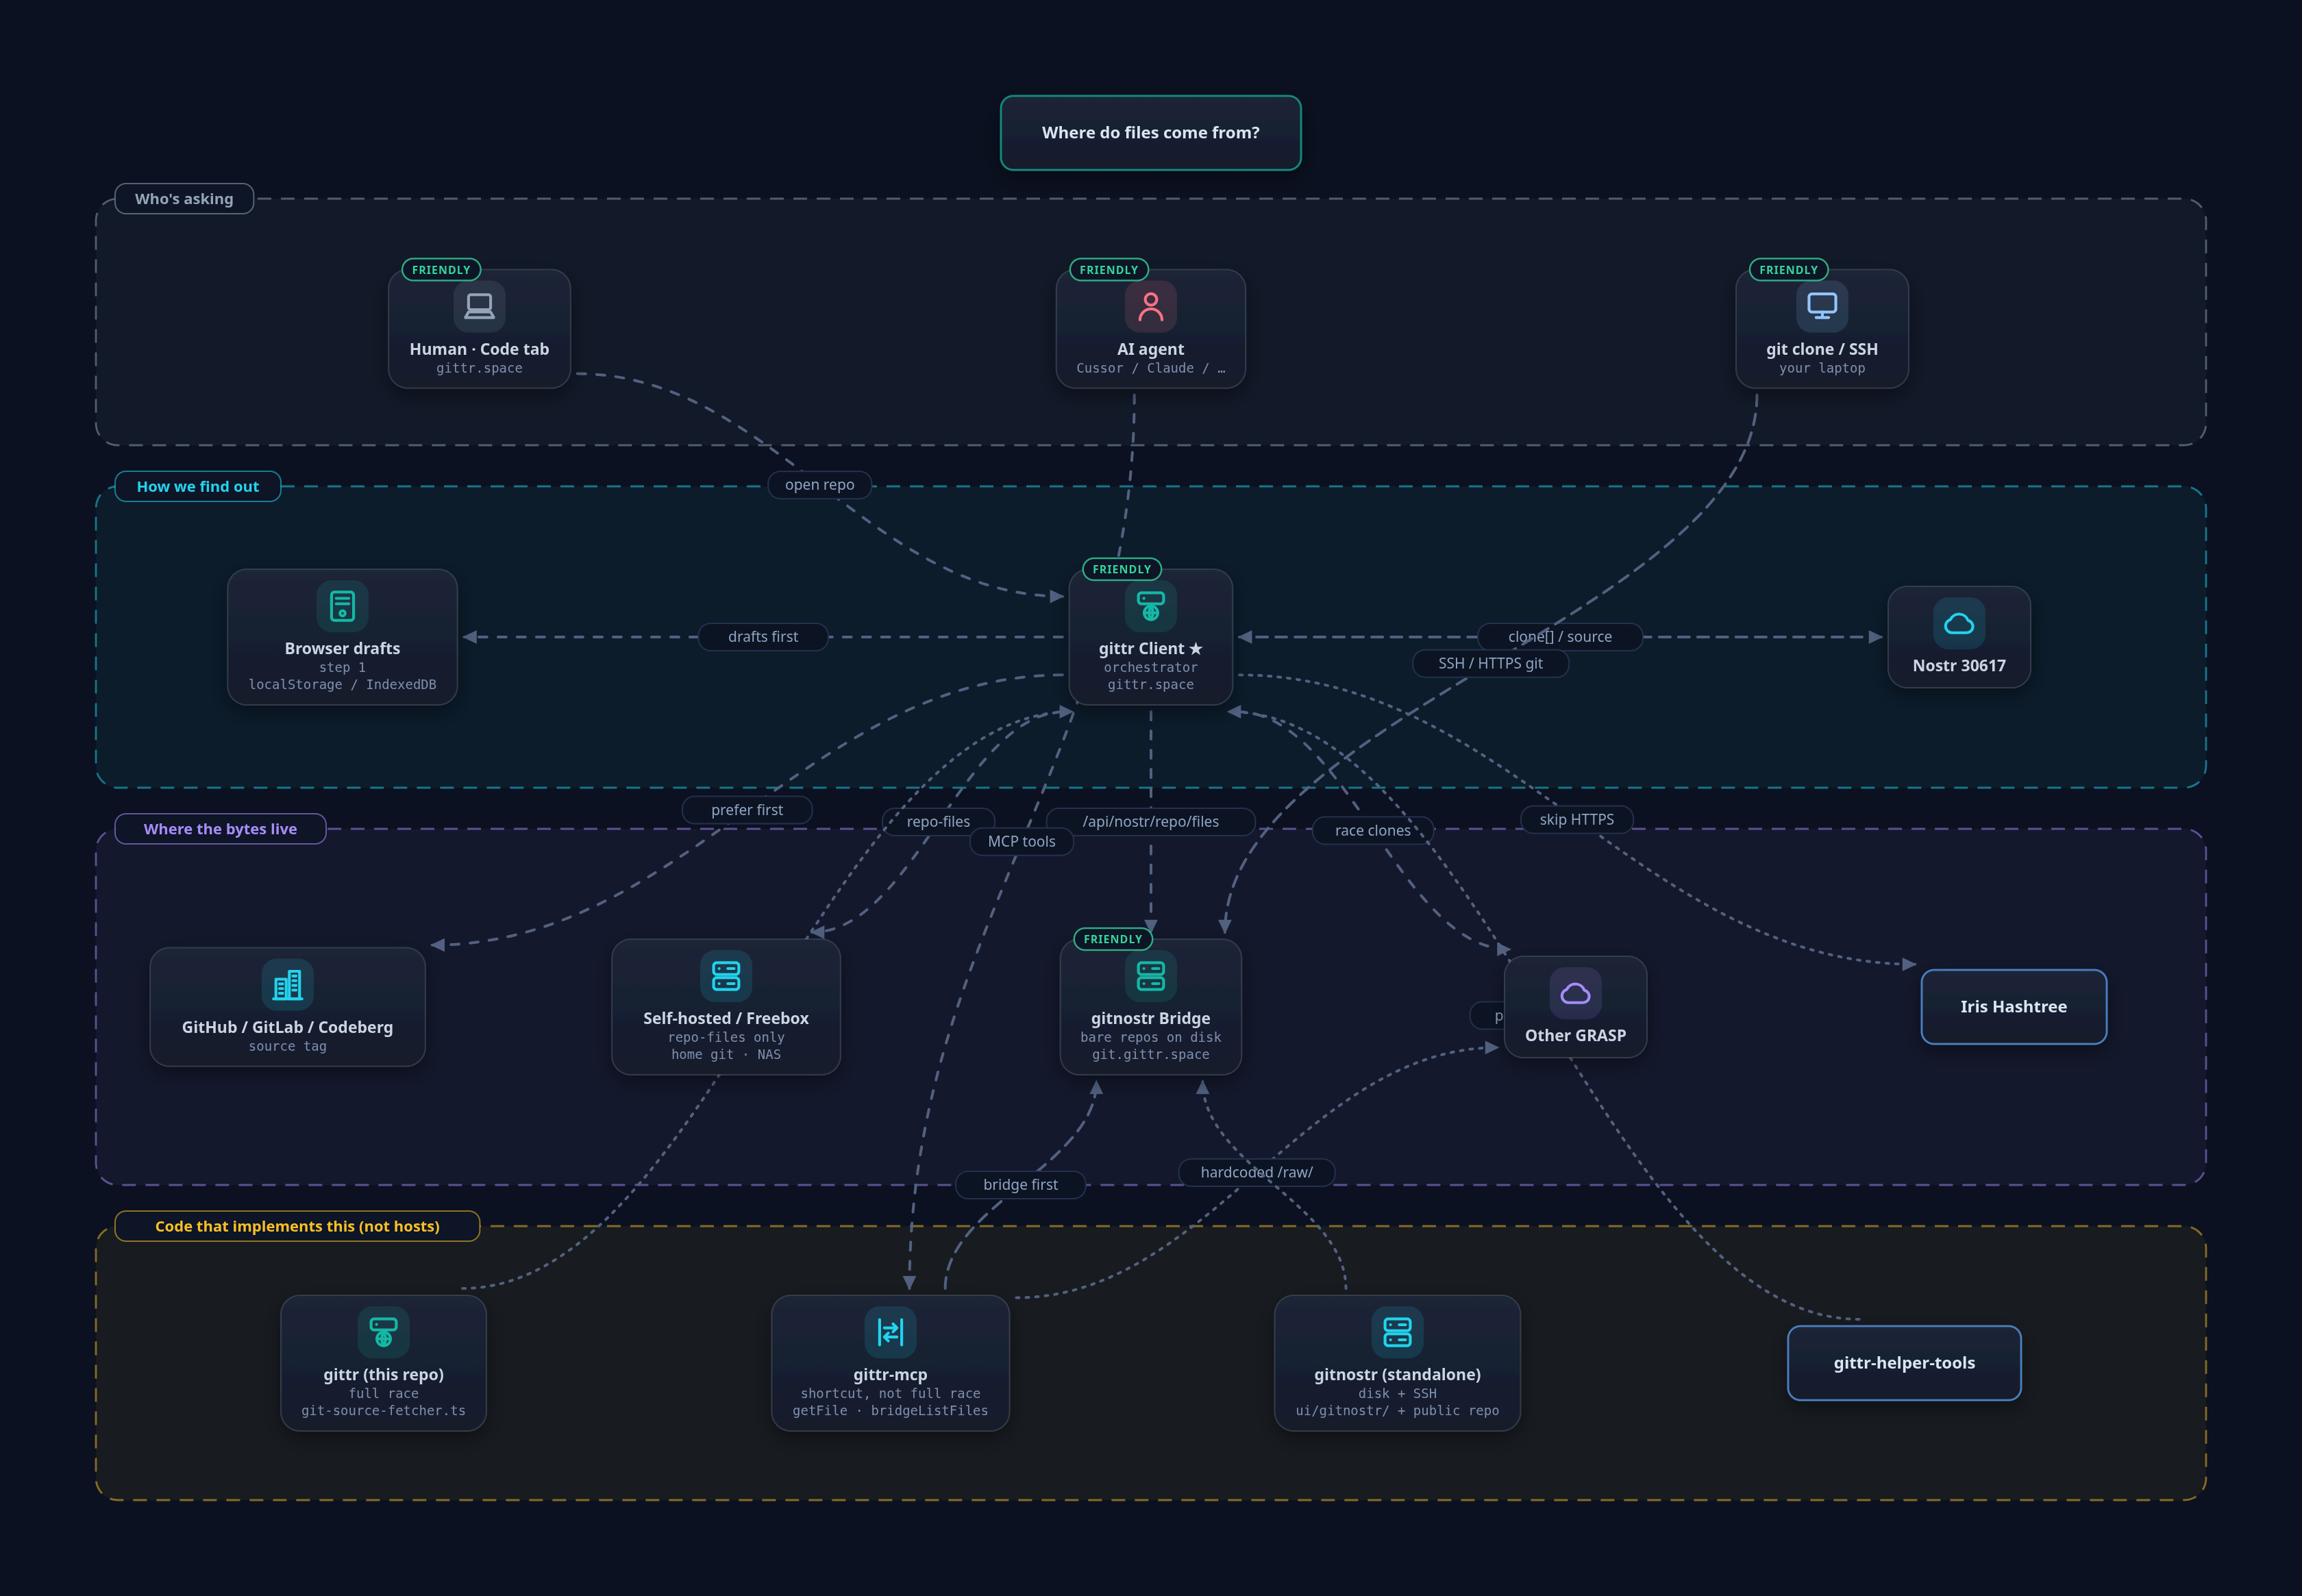The height and width of the screenshot is (1596, 2302).
Task: Click the 'clone[] / source' edge label
Action: (x=1560, y=637)
